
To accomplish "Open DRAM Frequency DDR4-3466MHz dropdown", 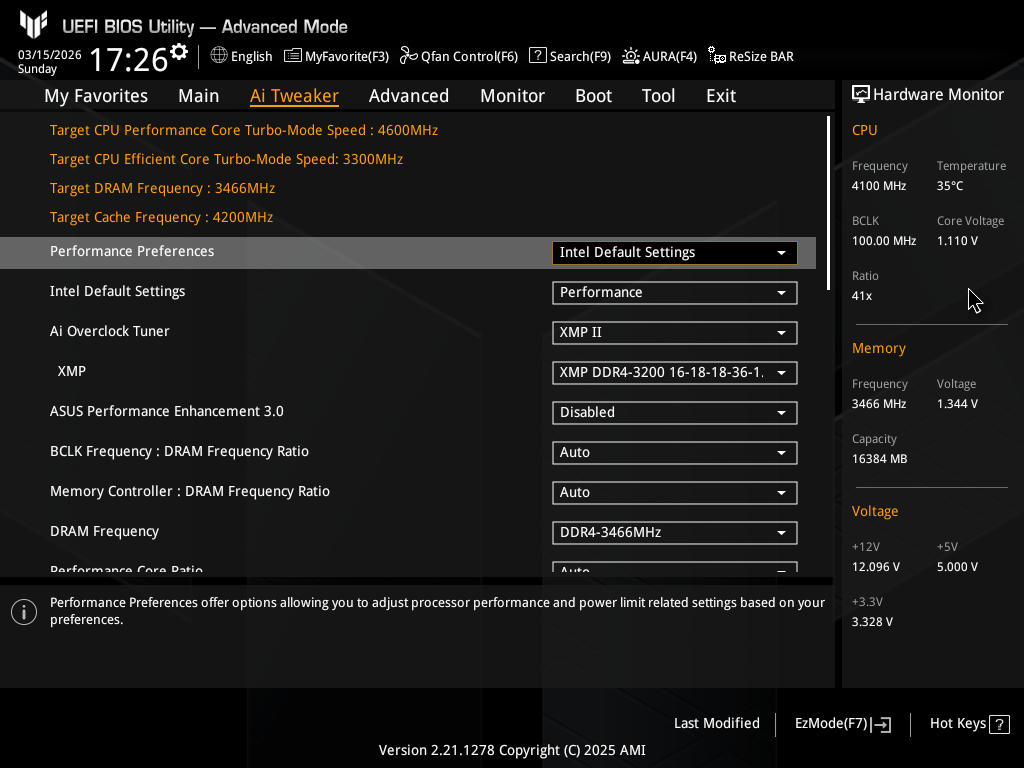I will 675,532.
